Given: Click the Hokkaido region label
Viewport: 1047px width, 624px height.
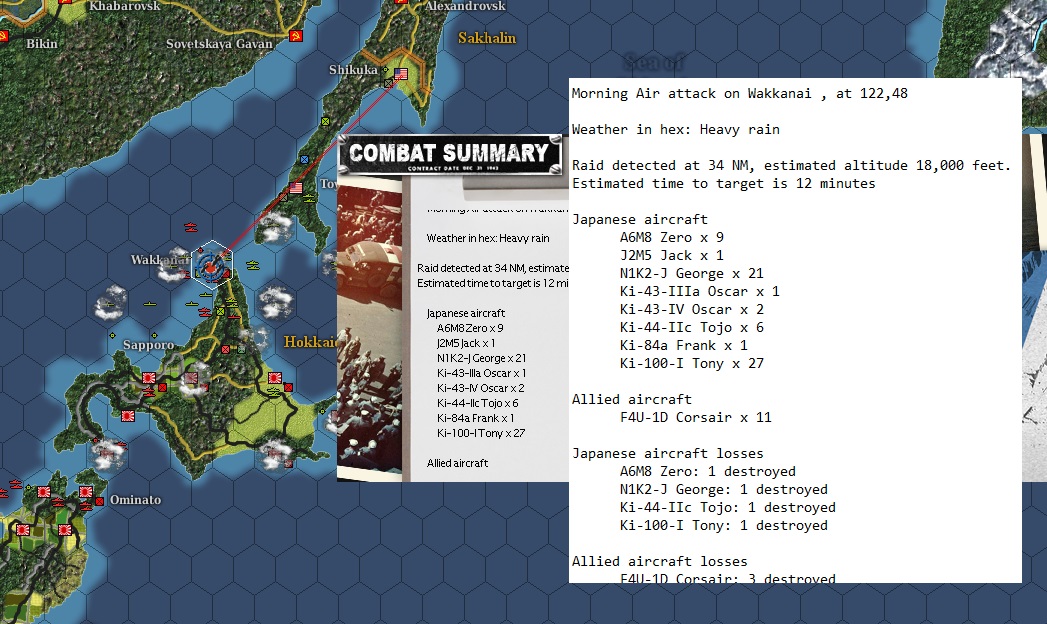Looking at the screenshot, I should (310, 342).
